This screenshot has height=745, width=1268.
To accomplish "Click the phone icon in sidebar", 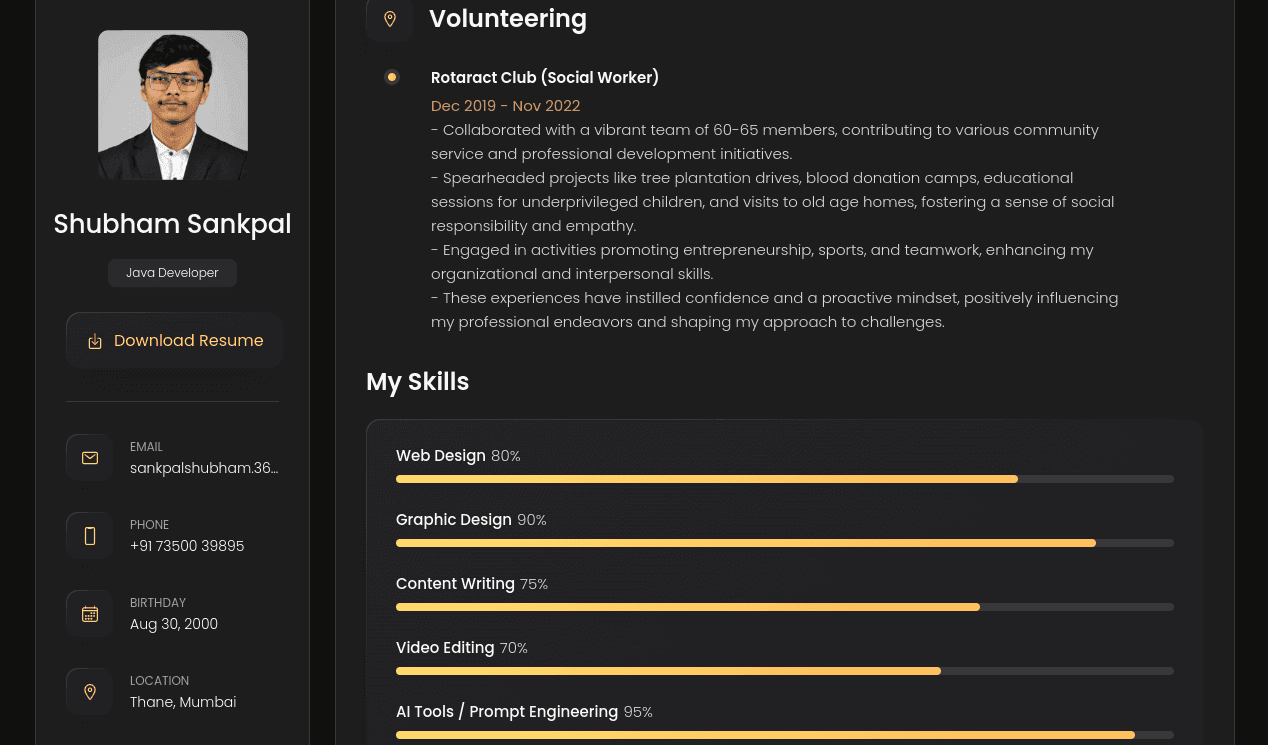I will click(90, 536).
